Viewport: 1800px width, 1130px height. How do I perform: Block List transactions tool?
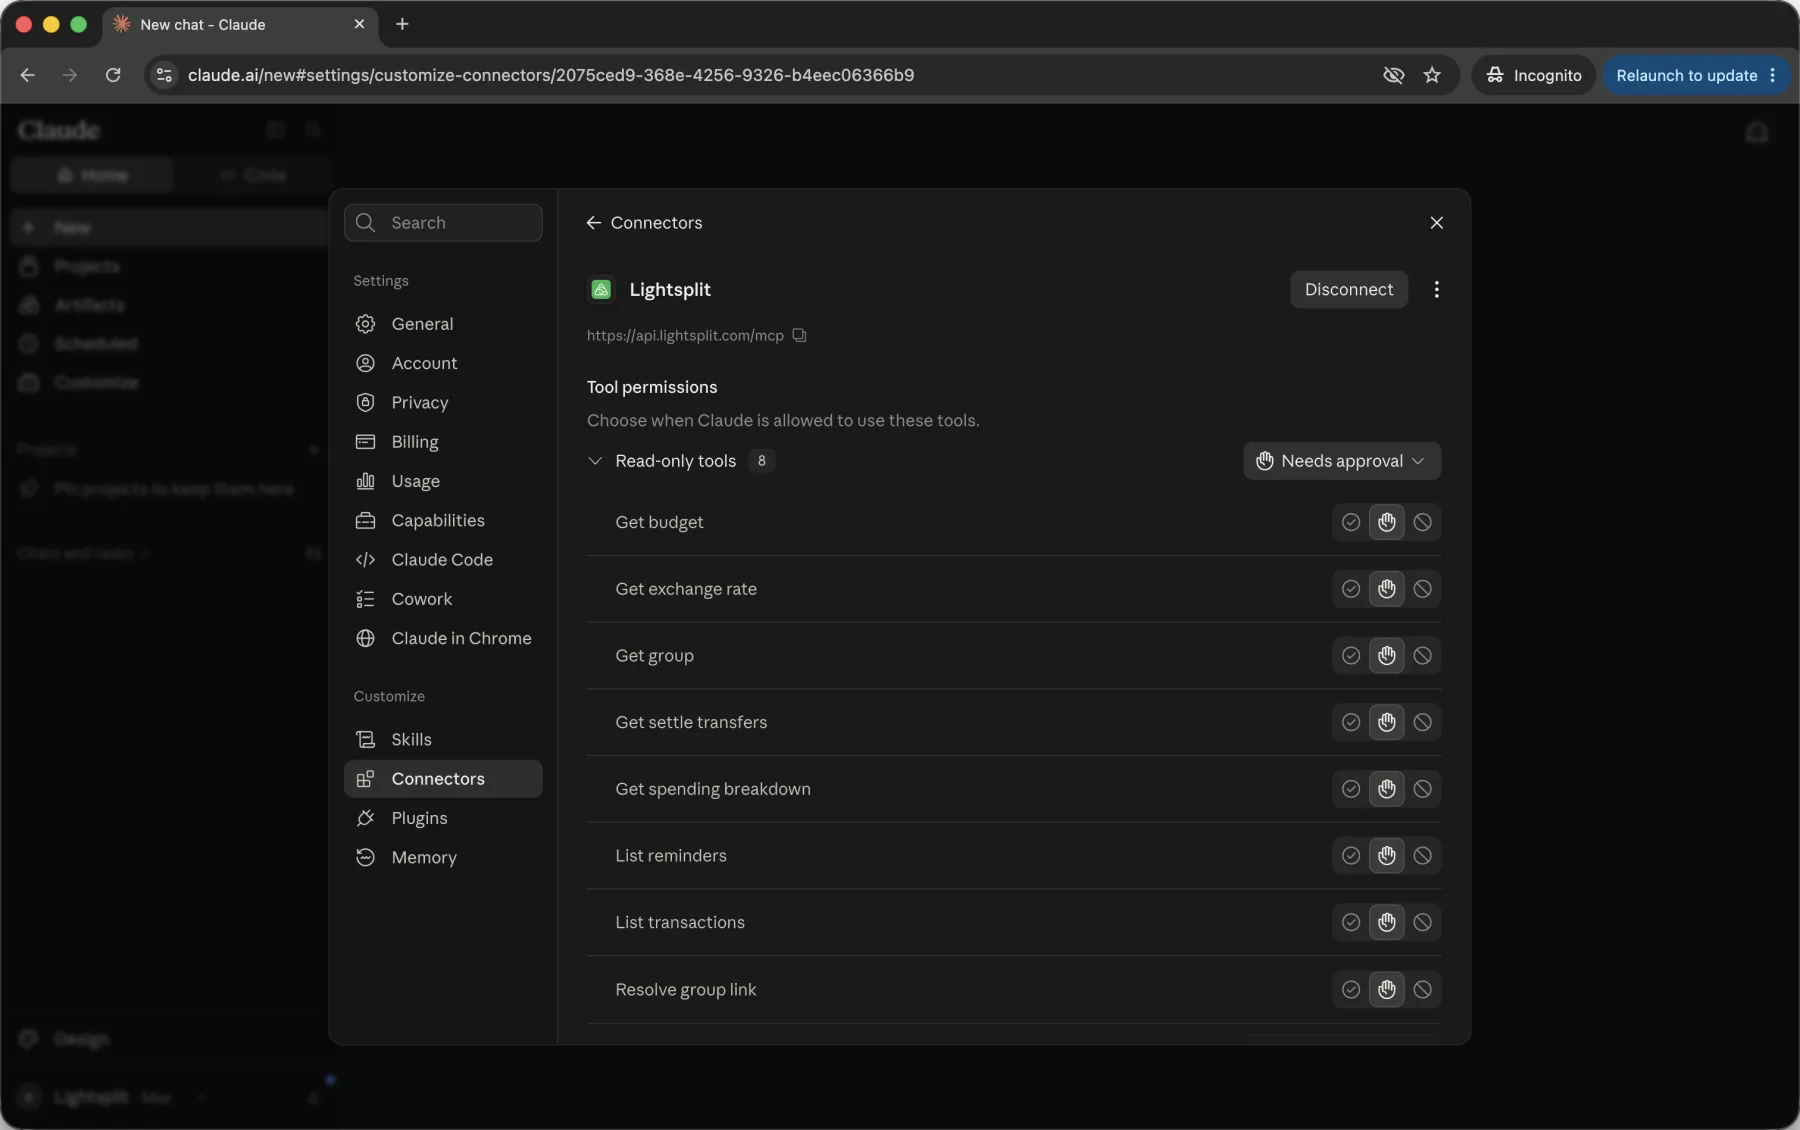(1422, 922)
